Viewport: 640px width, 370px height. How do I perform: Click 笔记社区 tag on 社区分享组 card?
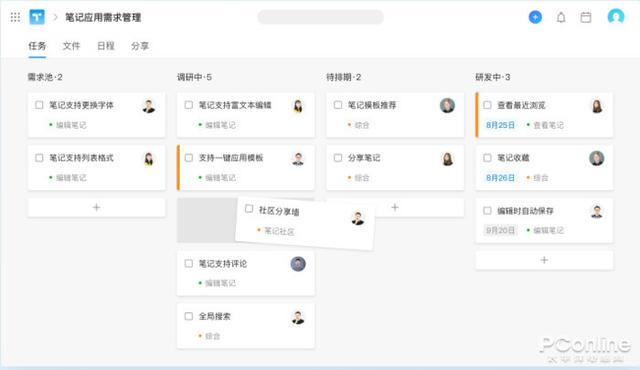pyautogui.click(x=276, y=231)
